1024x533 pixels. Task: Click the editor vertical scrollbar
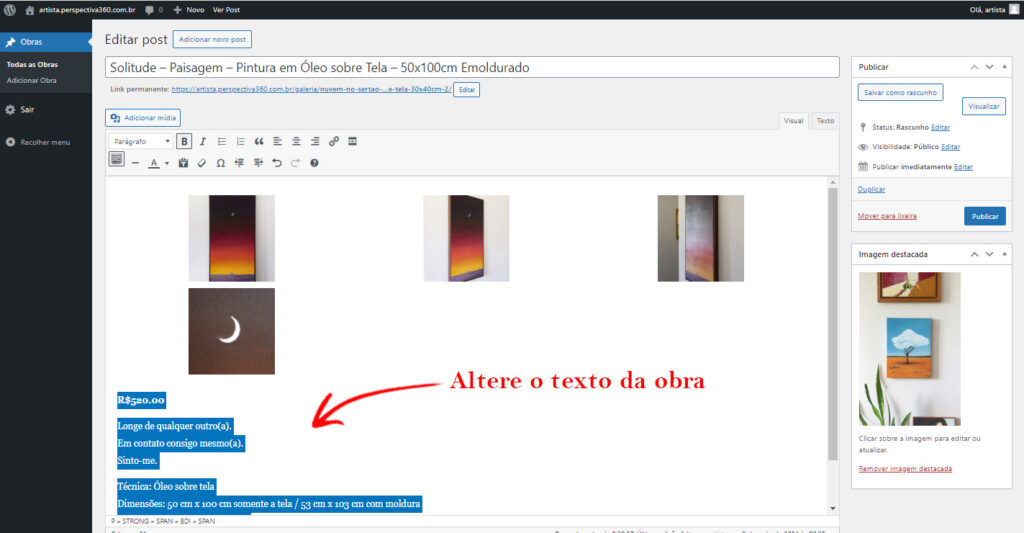point(833,323)
